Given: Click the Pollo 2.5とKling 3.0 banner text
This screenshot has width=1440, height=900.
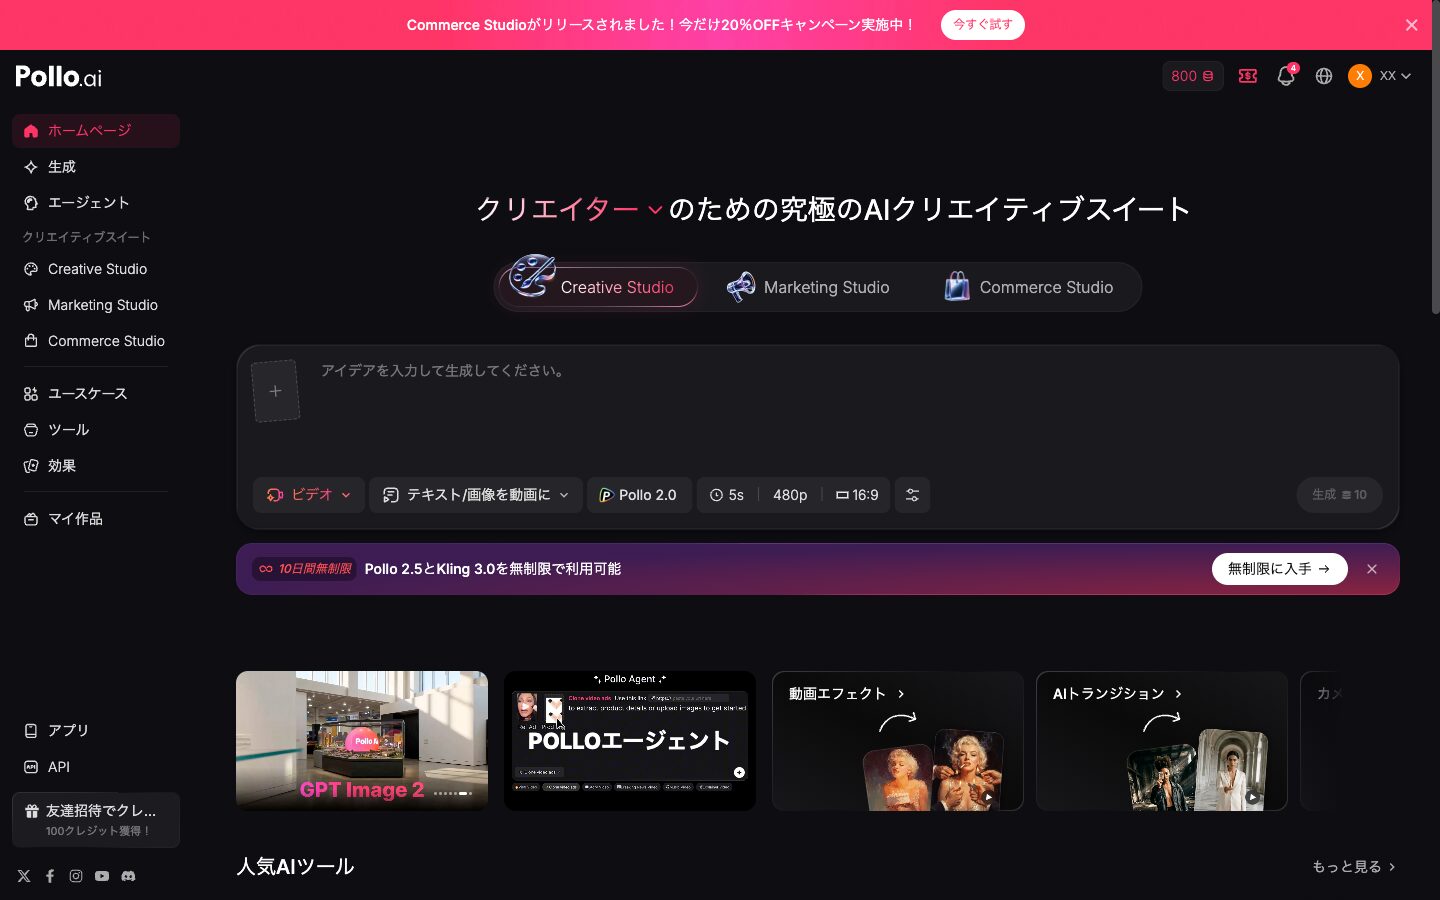Looking at the screenshot, I should [x=493, y=569].
